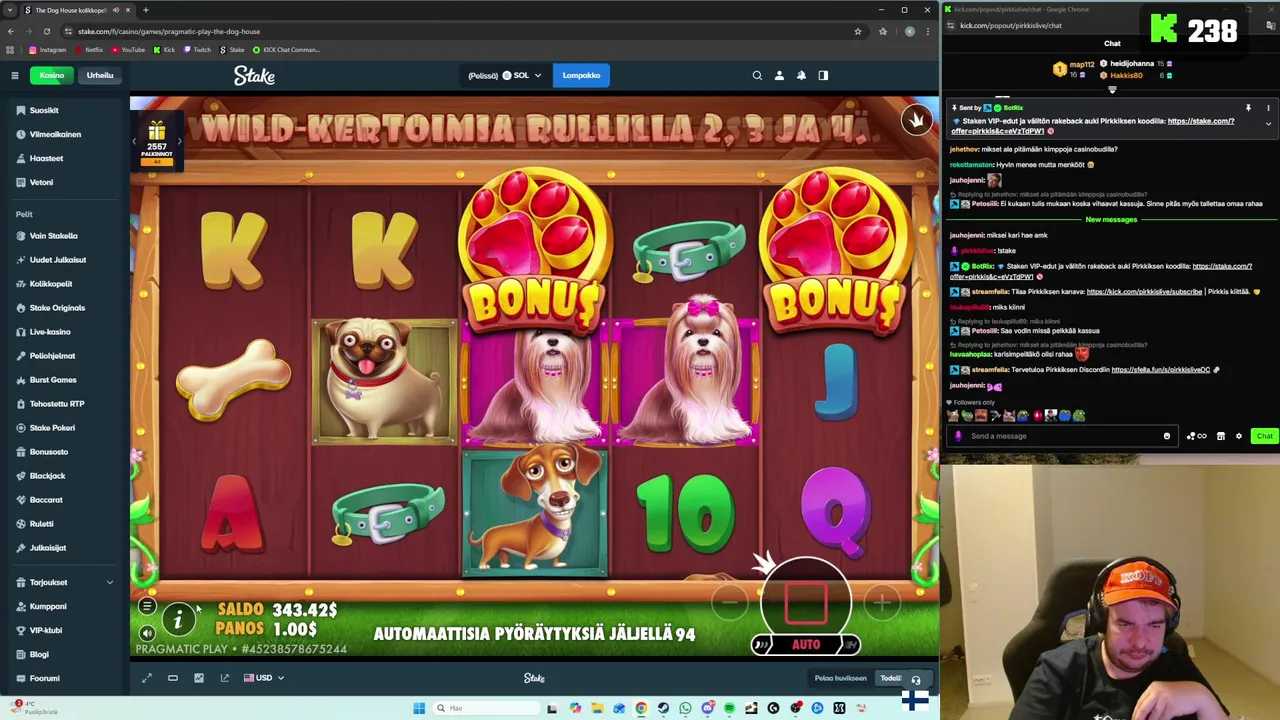
Task: Enter fullscreen mode for the game
Action: click(x=147, y=678)
